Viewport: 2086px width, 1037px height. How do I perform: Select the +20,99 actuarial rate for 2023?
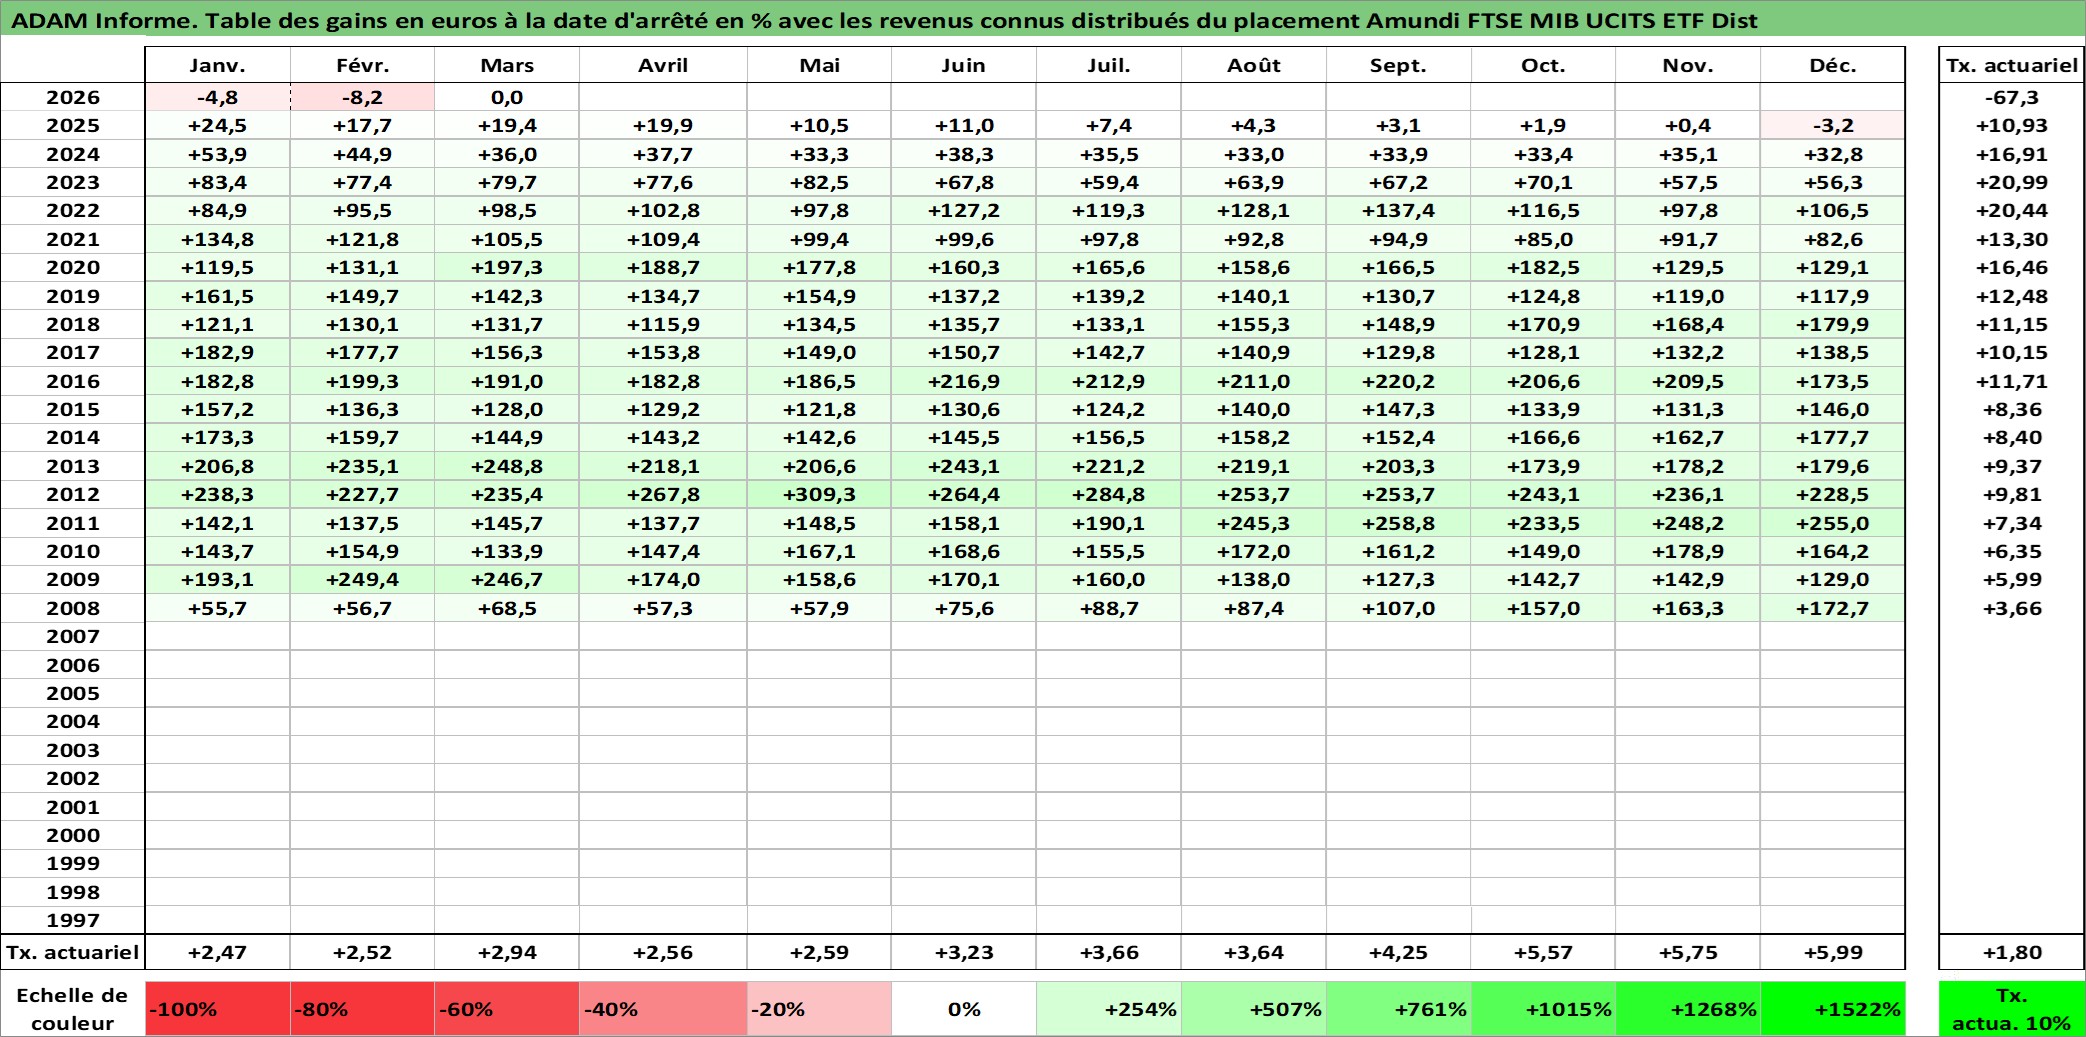pyautogui.click(x=2012, y=182)
